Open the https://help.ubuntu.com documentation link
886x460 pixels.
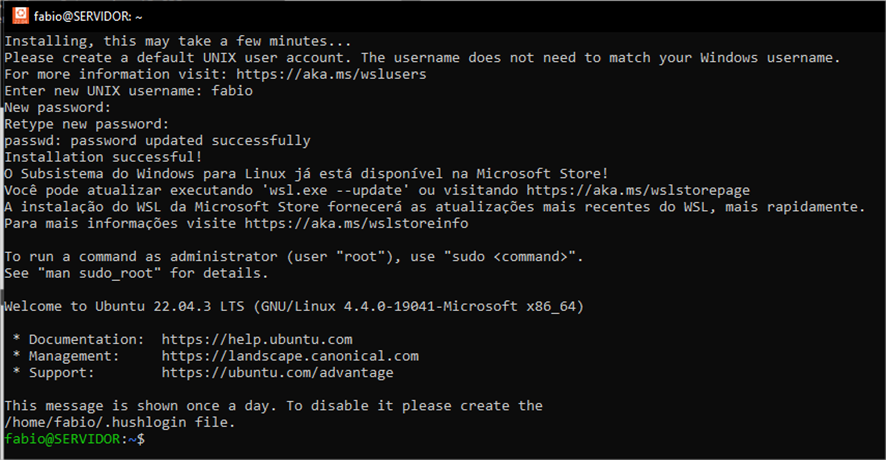pos(257,340)
